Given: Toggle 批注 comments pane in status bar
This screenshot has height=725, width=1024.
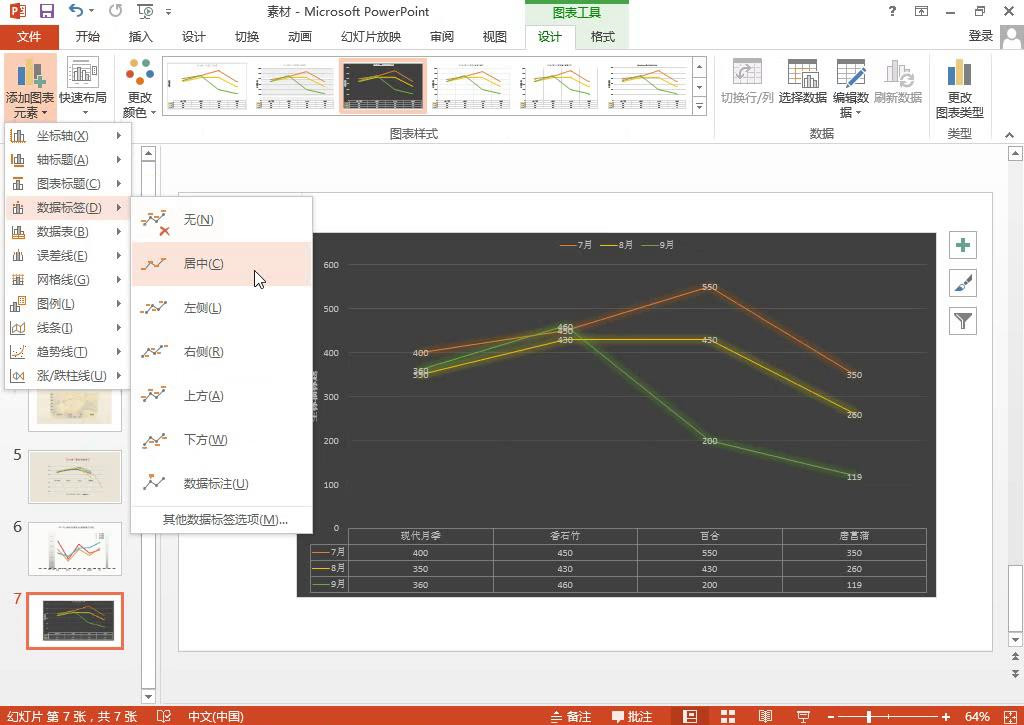Looking at the screenshot, I should click(632, 717).
